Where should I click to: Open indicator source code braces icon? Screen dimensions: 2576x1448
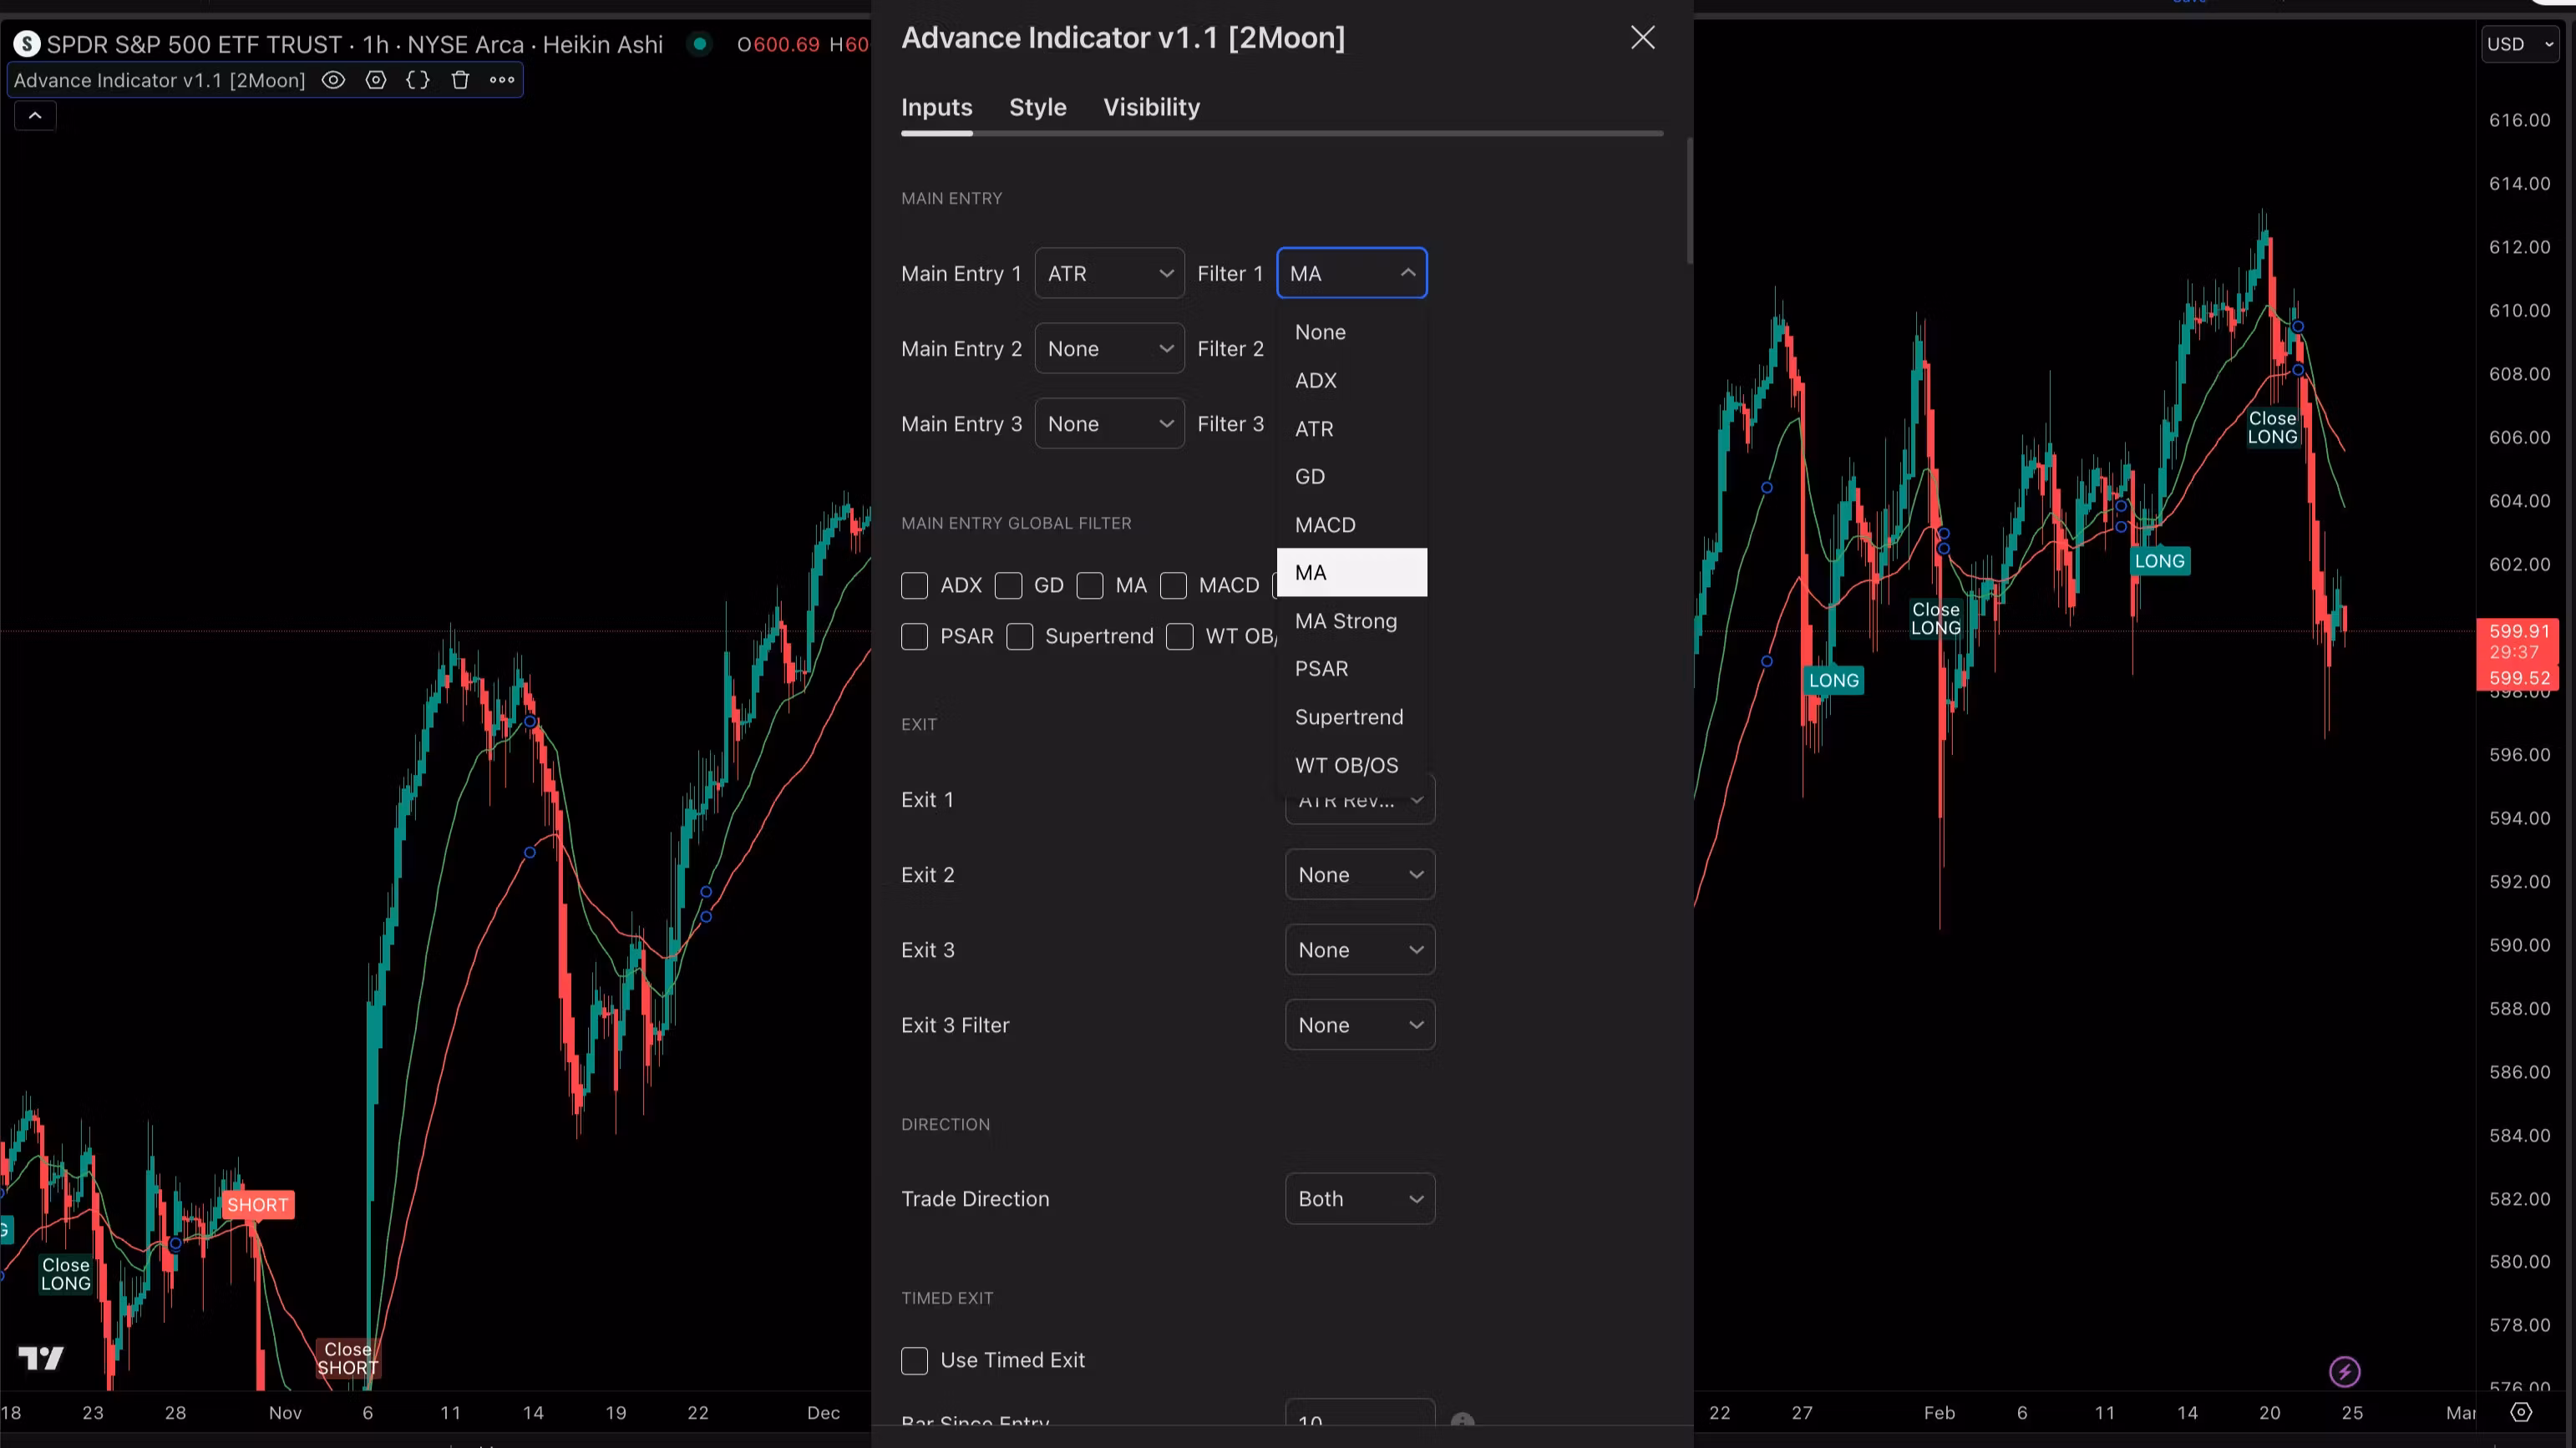tap(418, 80)
